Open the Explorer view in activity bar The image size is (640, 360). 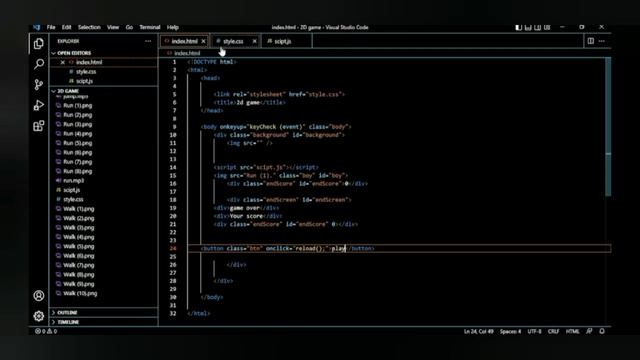tap(39, 43)
